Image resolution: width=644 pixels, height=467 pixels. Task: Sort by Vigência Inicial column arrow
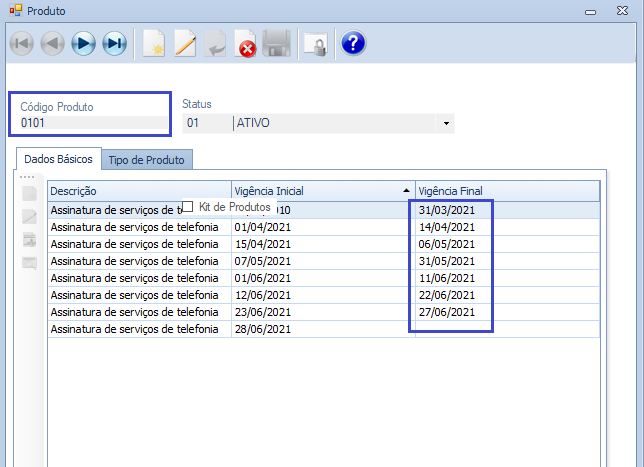[x=406, y=190]
